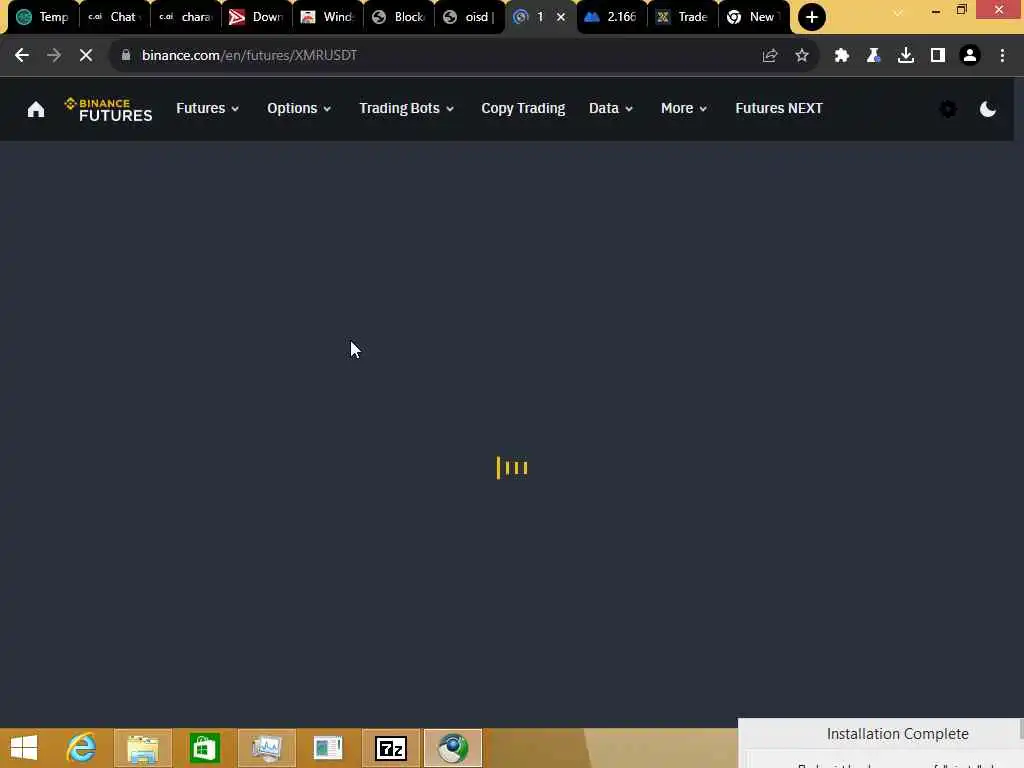Open the tab search chevron
Screen dimensions: 1024x768
[x=898, y=12]
